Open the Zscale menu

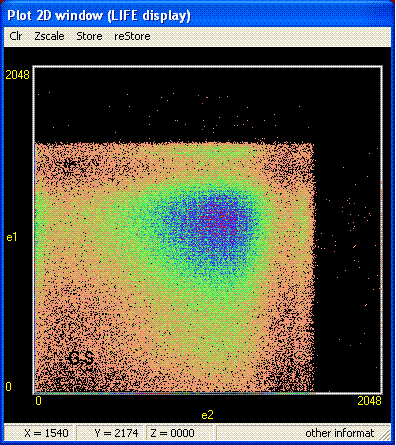tap(49, 36)
